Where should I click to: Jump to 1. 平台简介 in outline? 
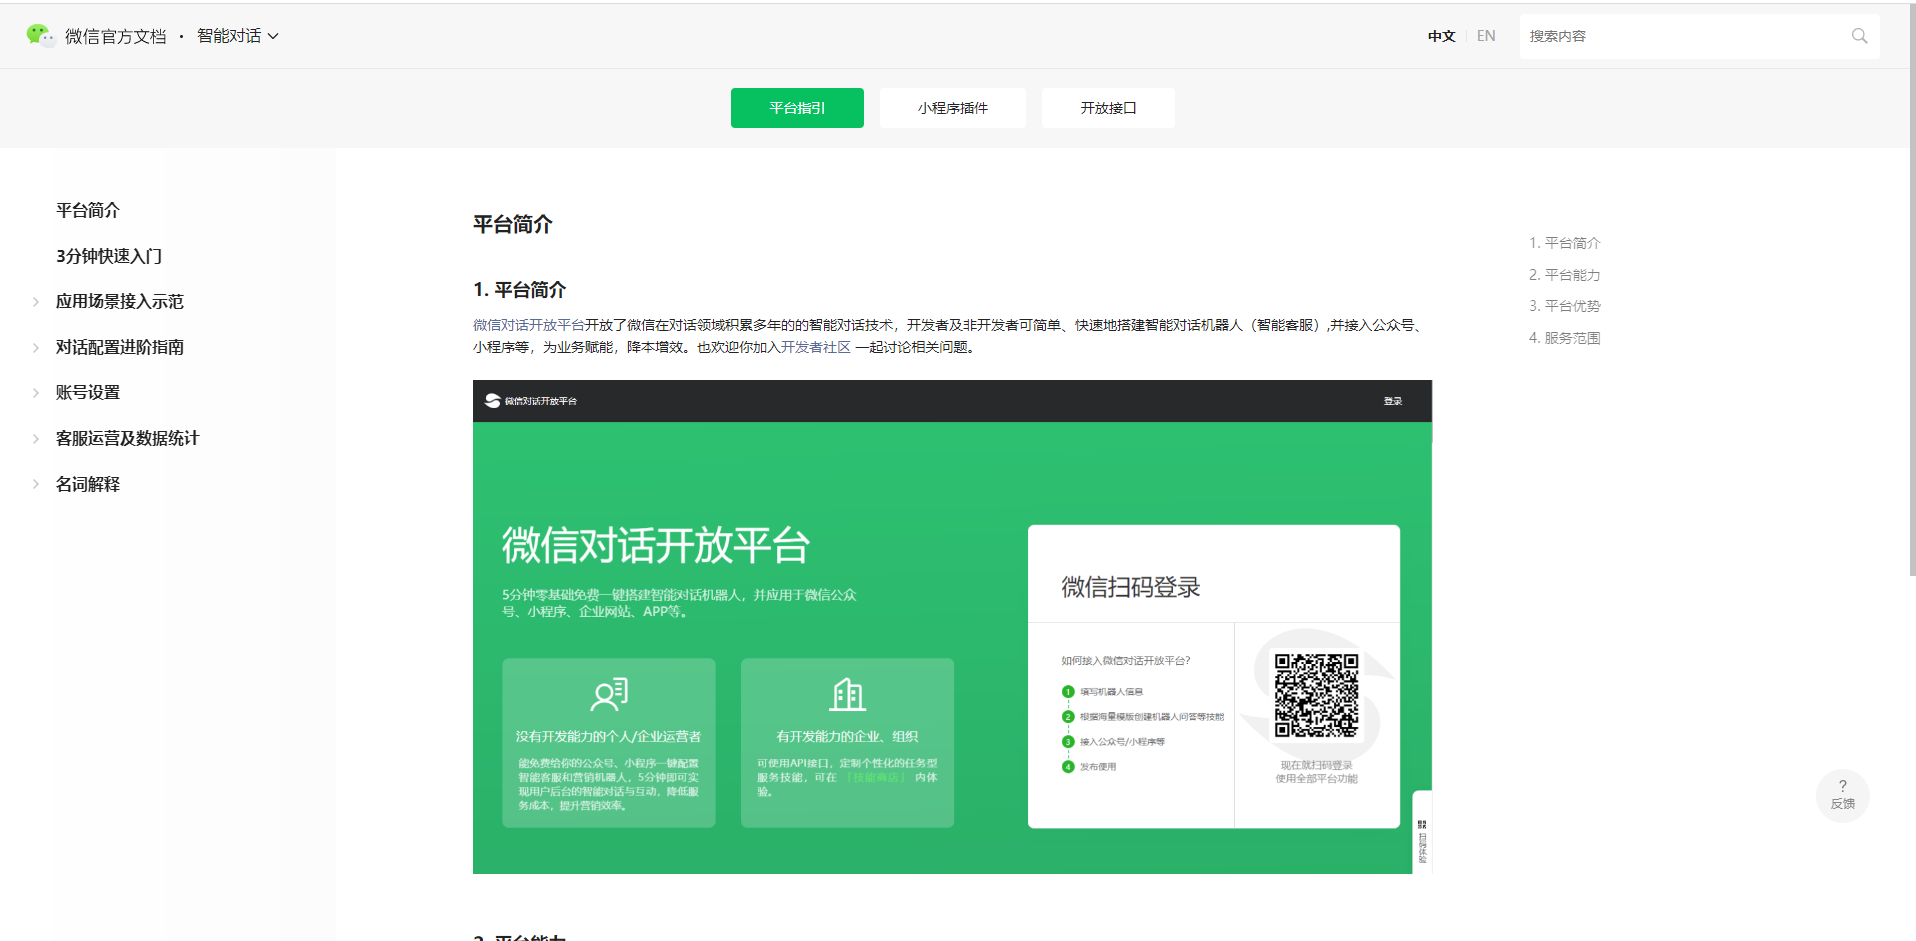(x=1565, y=243)
